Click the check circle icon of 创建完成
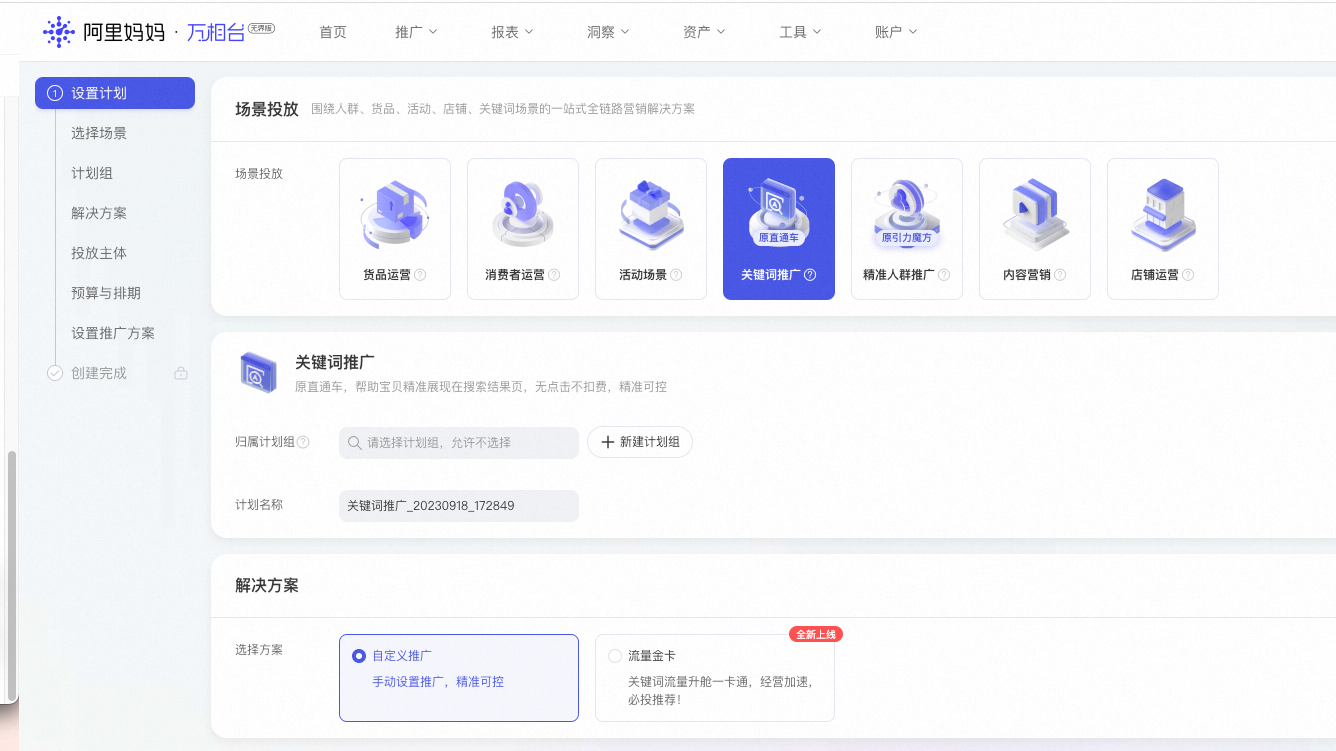The height and width of the screenshot is (751, 1336). (x=55, y=373)
